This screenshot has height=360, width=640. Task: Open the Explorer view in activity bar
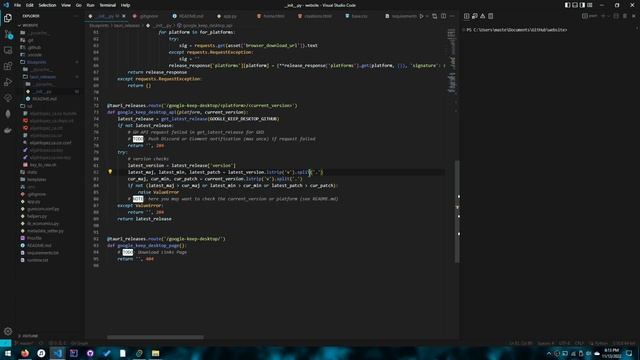8,18
